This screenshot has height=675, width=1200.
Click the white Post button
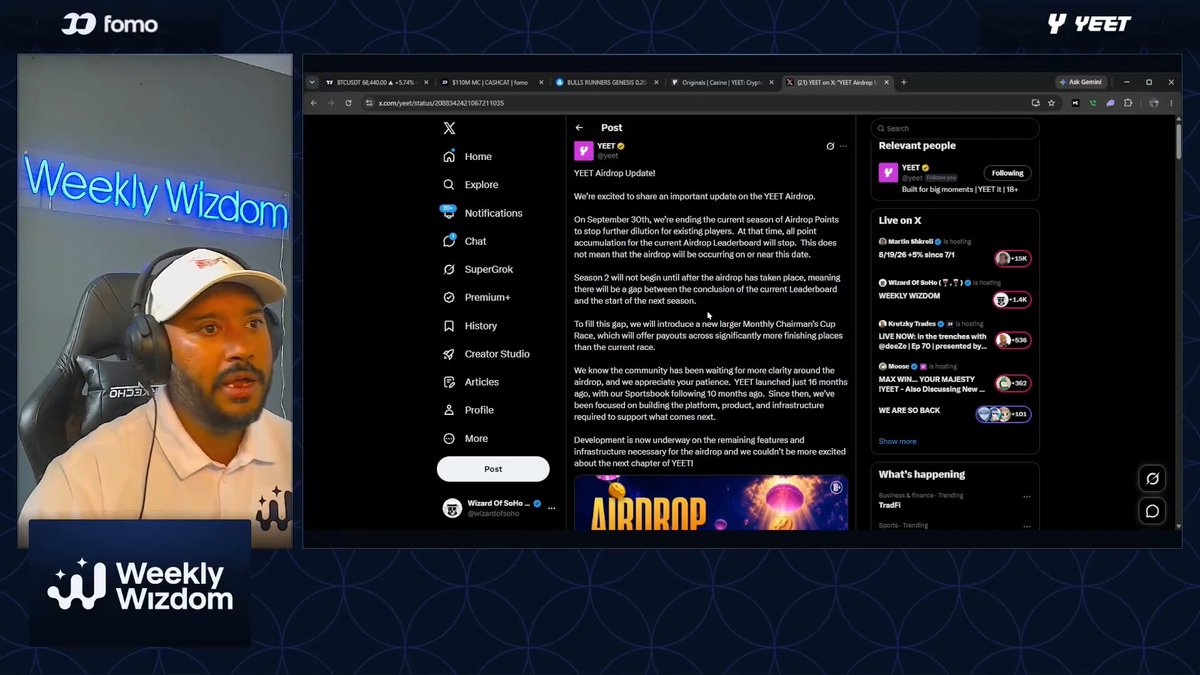coord(493,469)
